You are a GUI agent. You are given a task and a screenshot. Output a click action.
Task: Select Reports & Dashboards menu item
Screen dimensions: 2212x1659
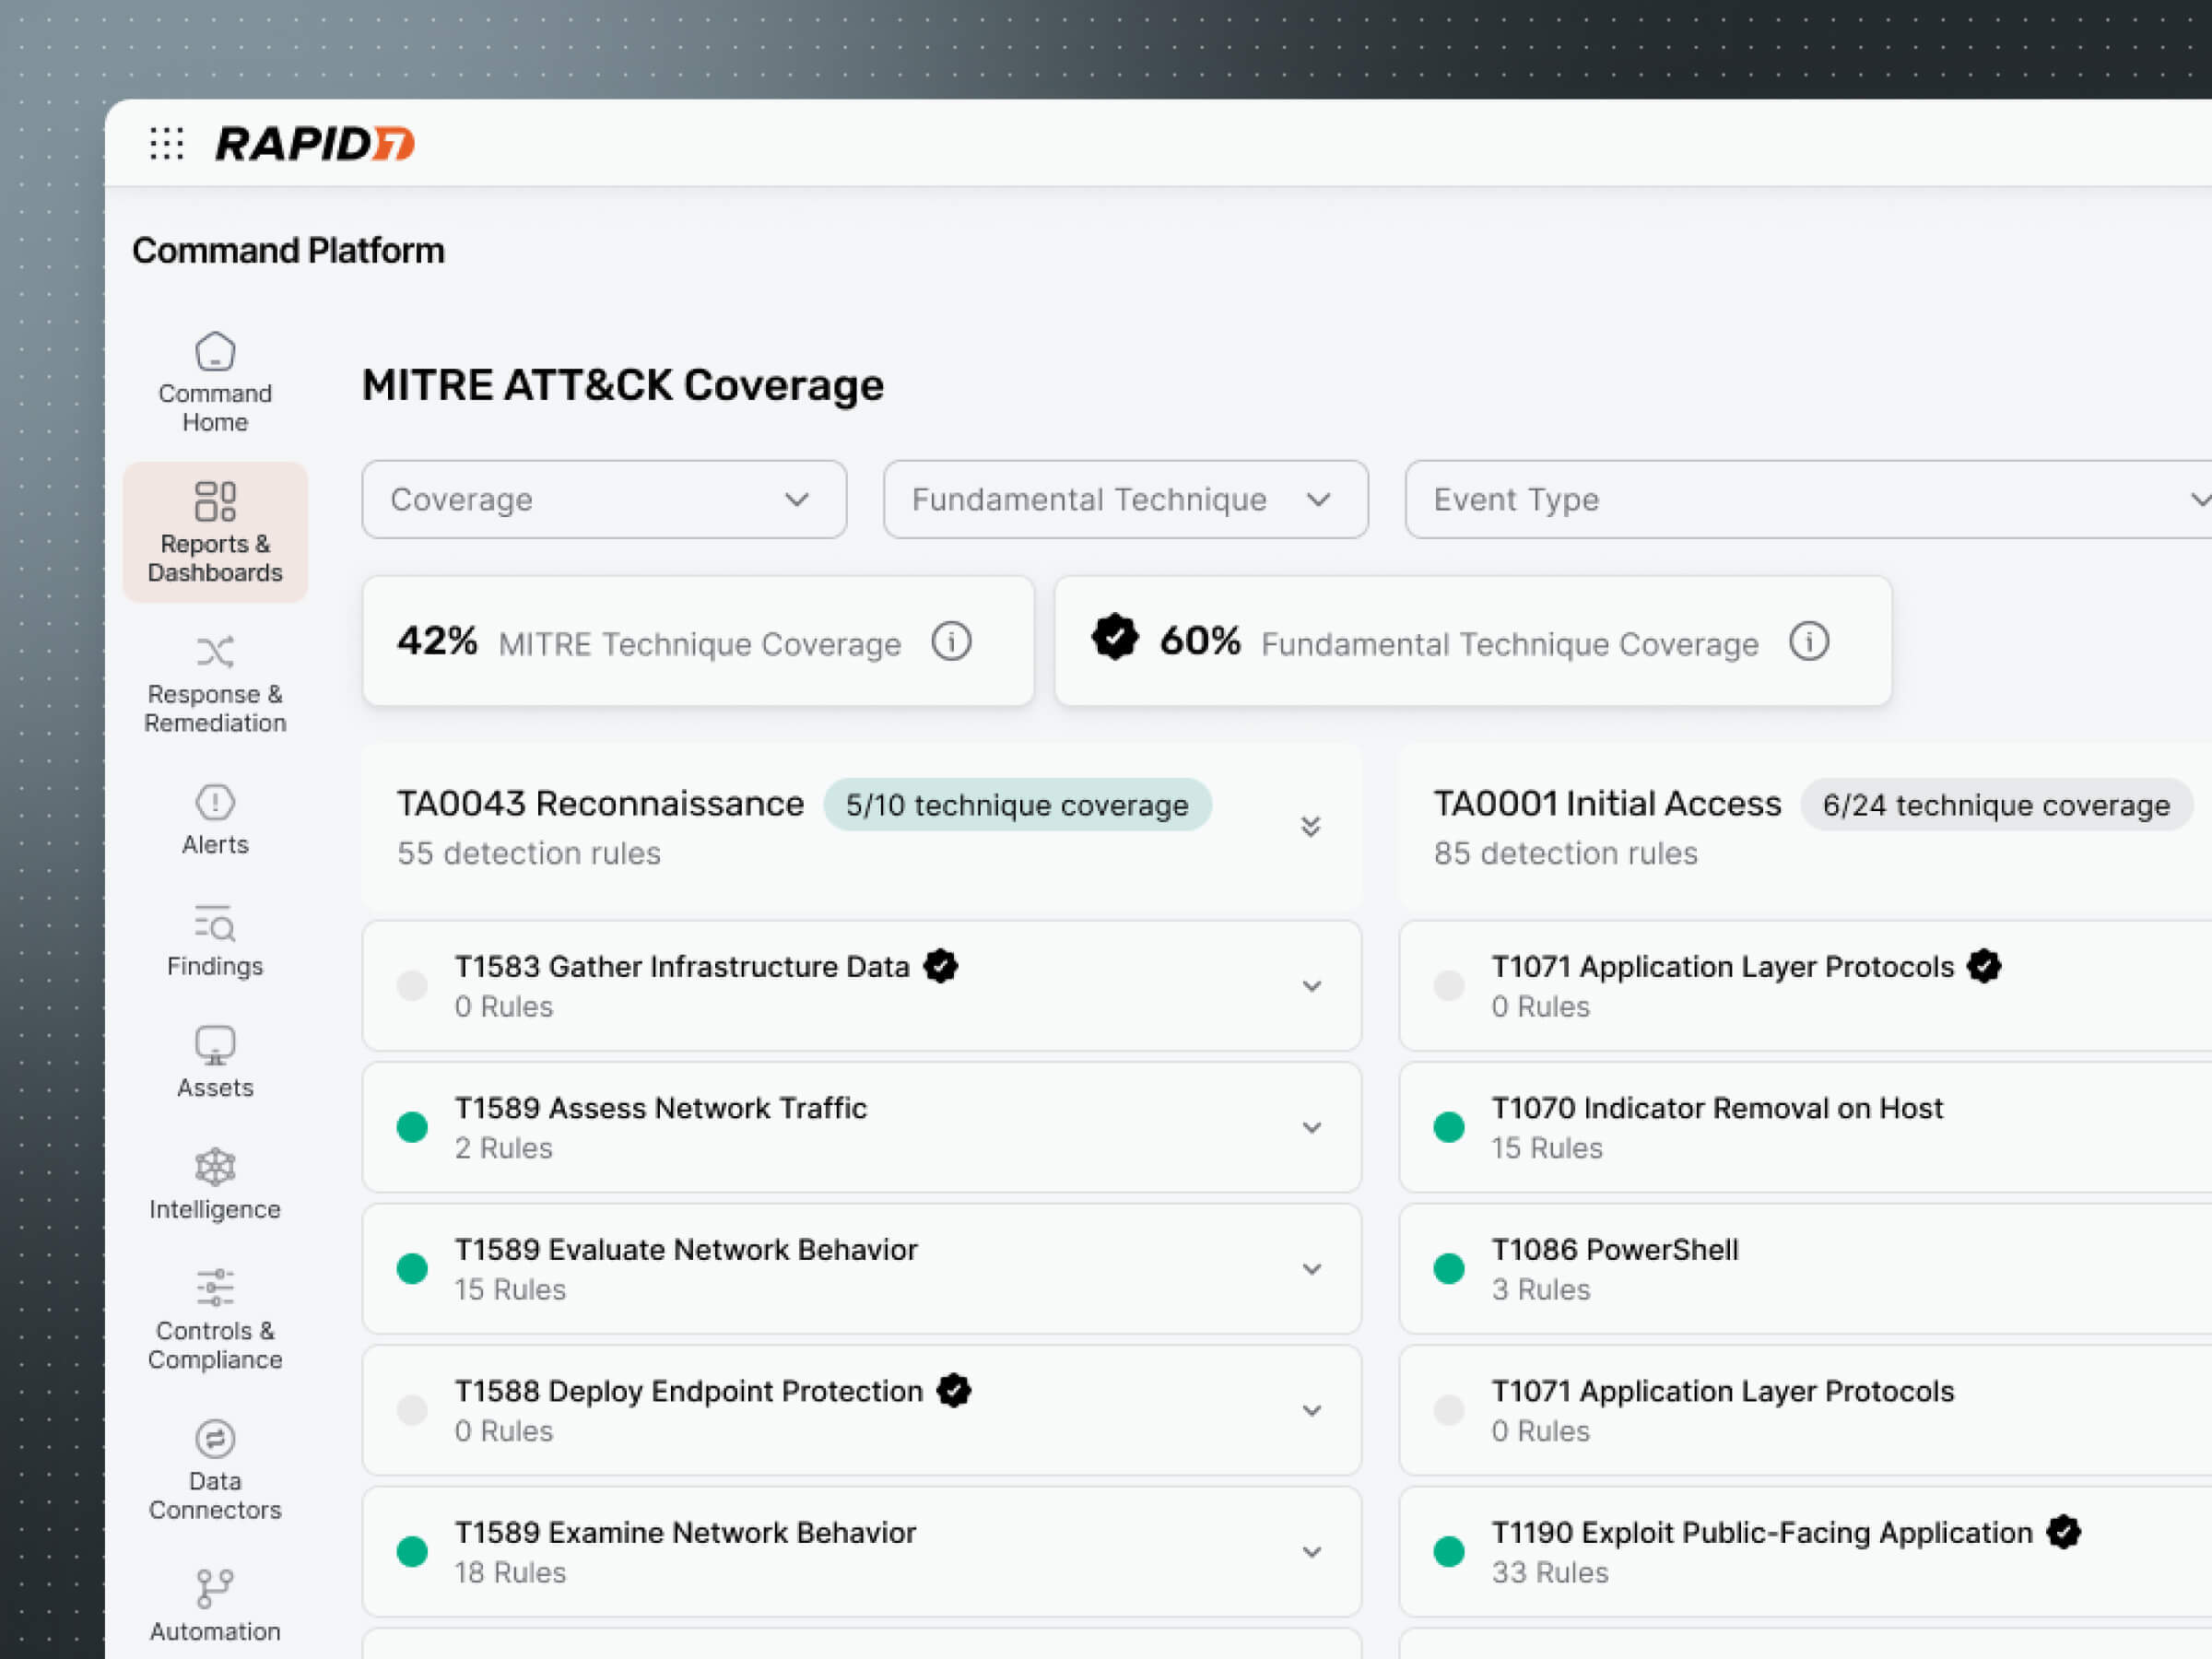coord(215,533)
